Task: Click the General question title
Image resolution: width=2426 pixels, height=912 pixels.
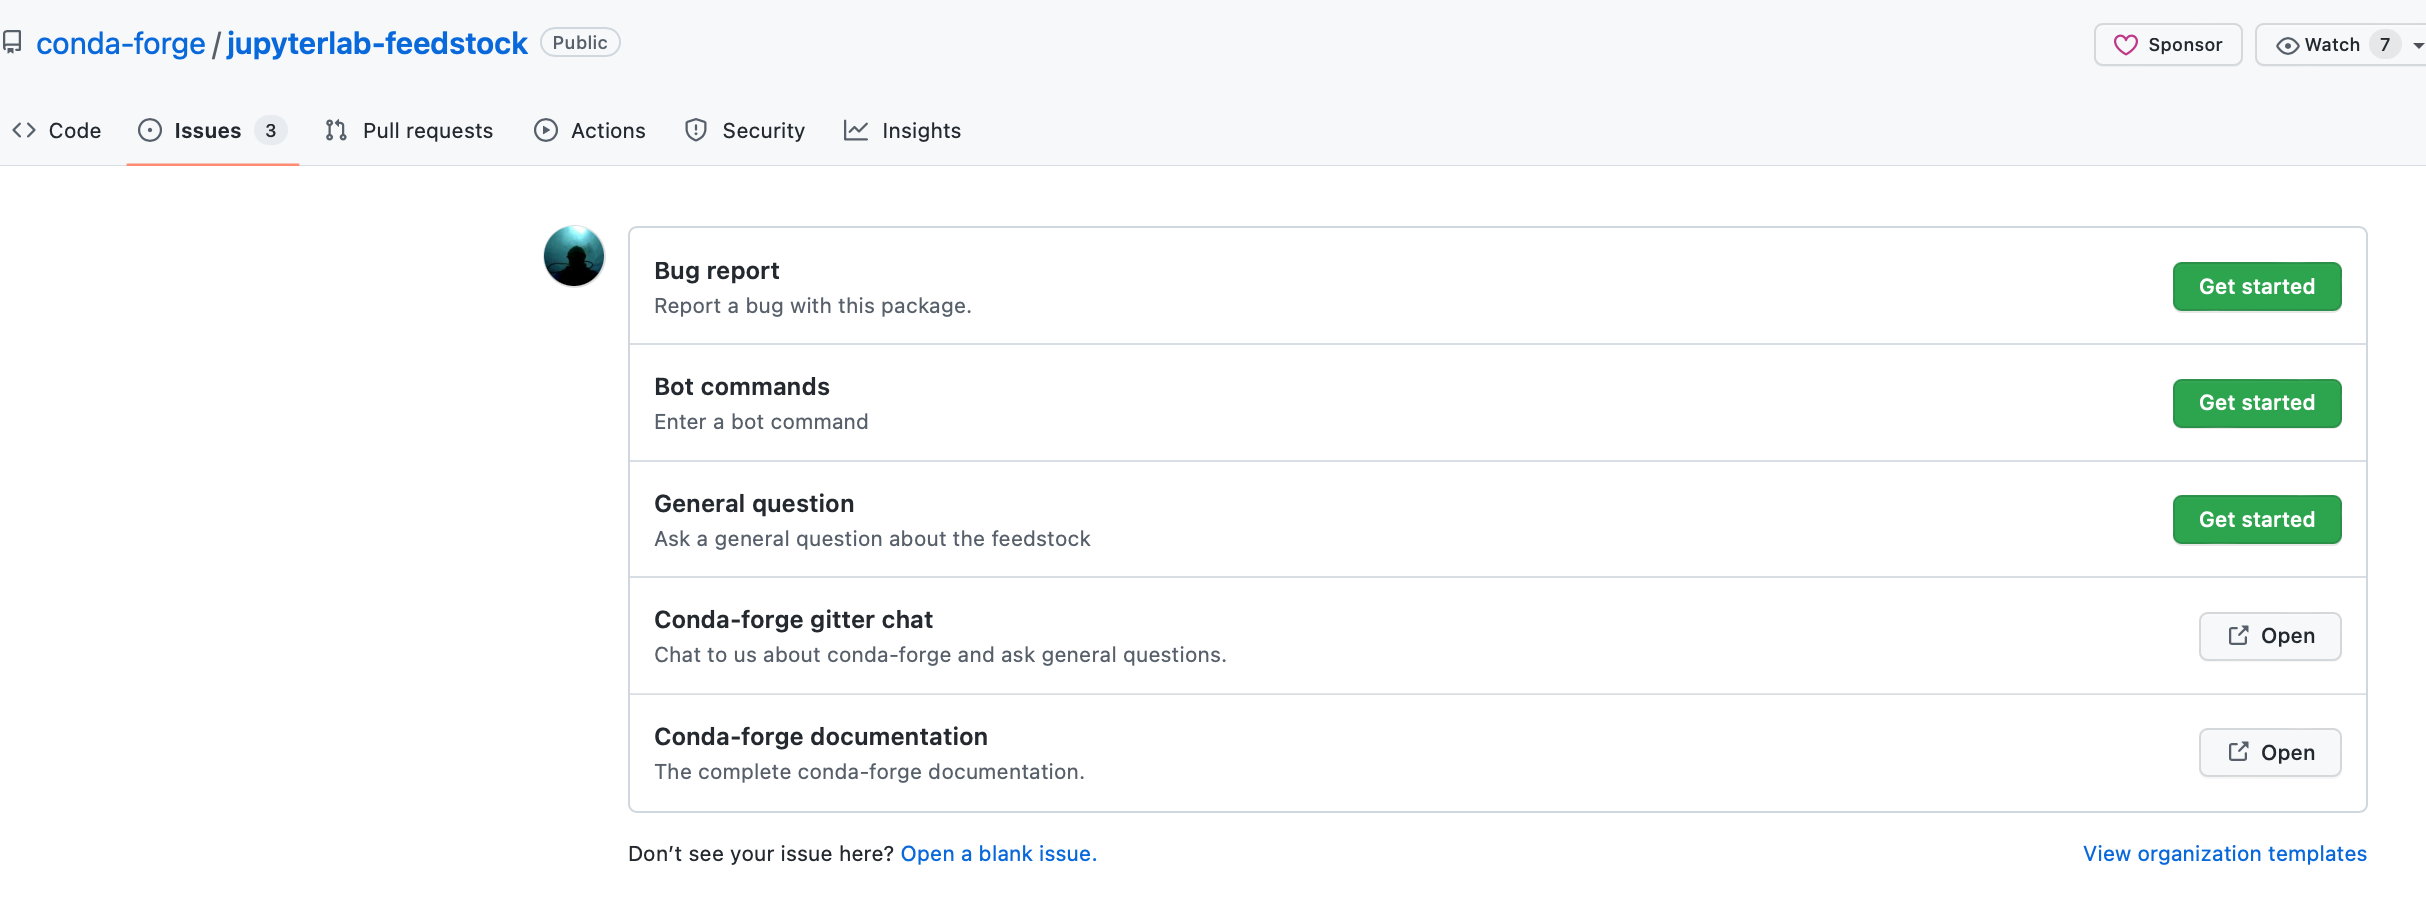Action: [x=754, y=504]
